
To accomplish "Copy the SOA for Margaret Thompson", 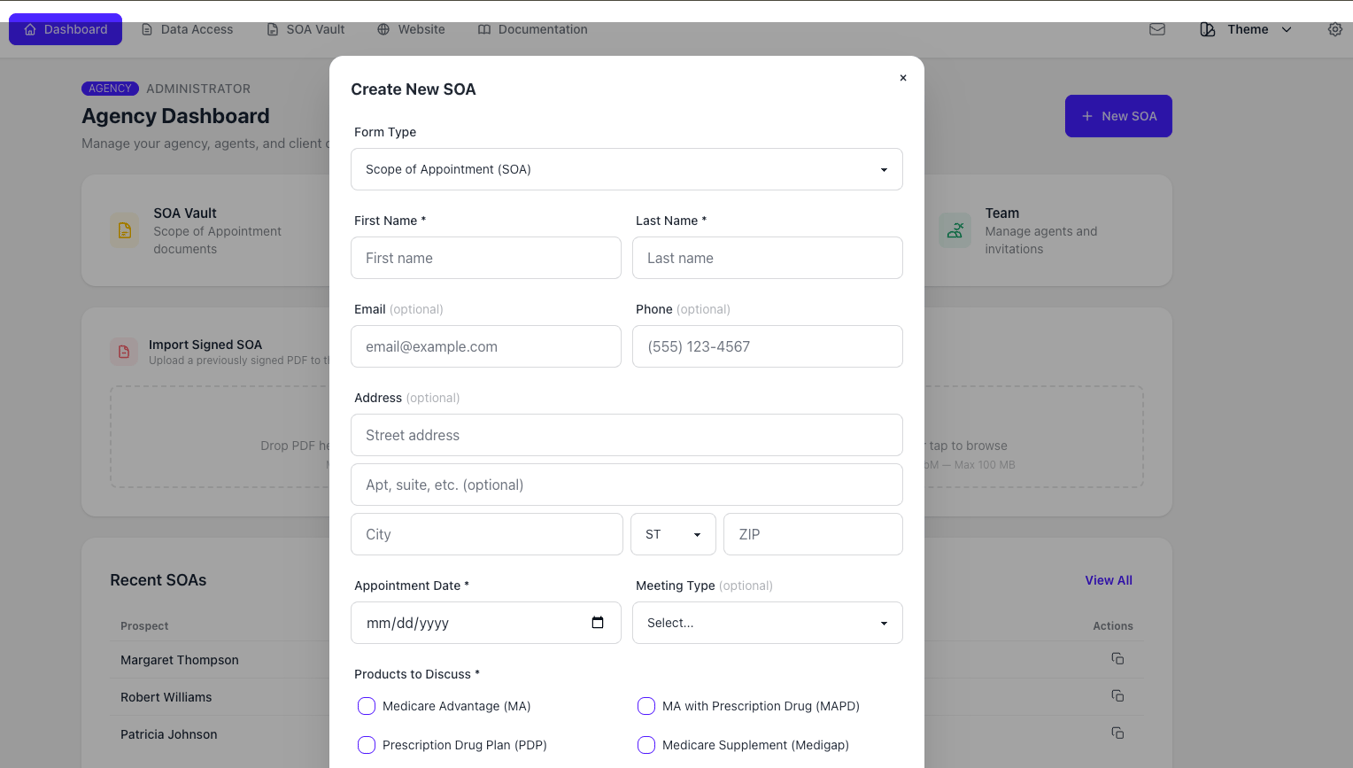I will pyautogui.click(x=1117, y=659).
